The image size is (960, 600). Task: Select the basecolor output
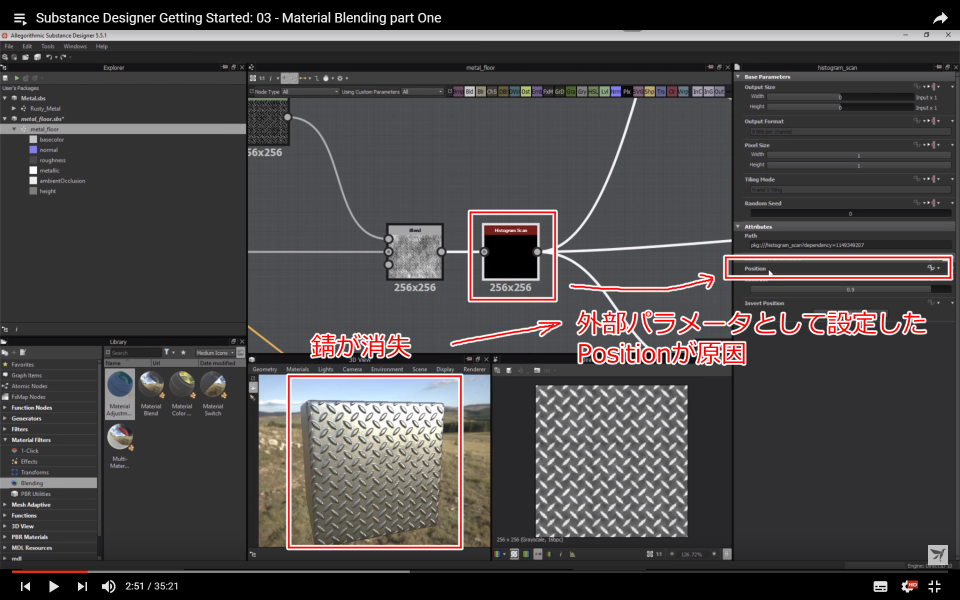pyautogui.click(x=51, y=140)
